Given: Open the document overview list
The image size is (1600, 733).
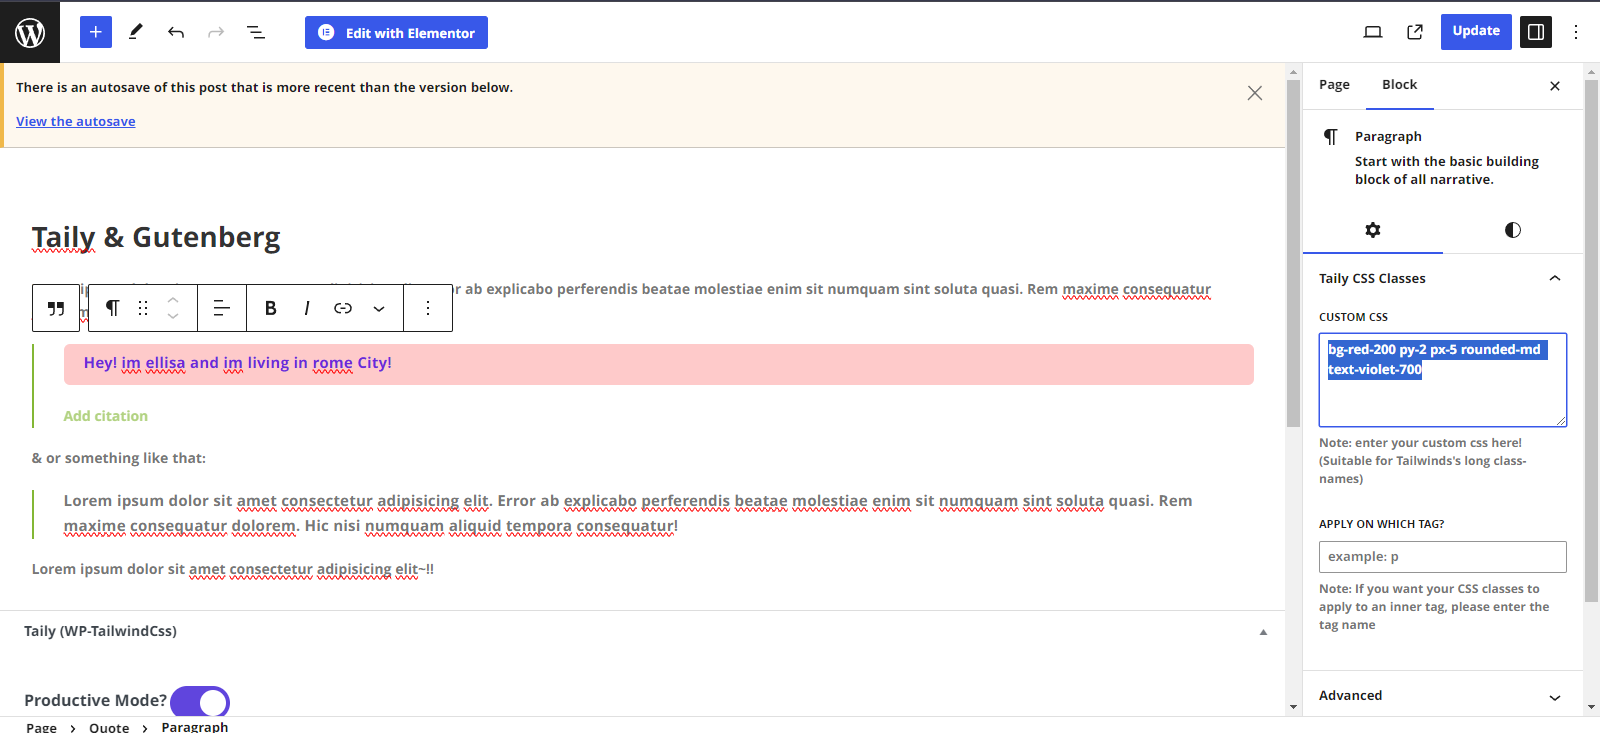Looking at the screenshot, I should click(x=256, y=32).
